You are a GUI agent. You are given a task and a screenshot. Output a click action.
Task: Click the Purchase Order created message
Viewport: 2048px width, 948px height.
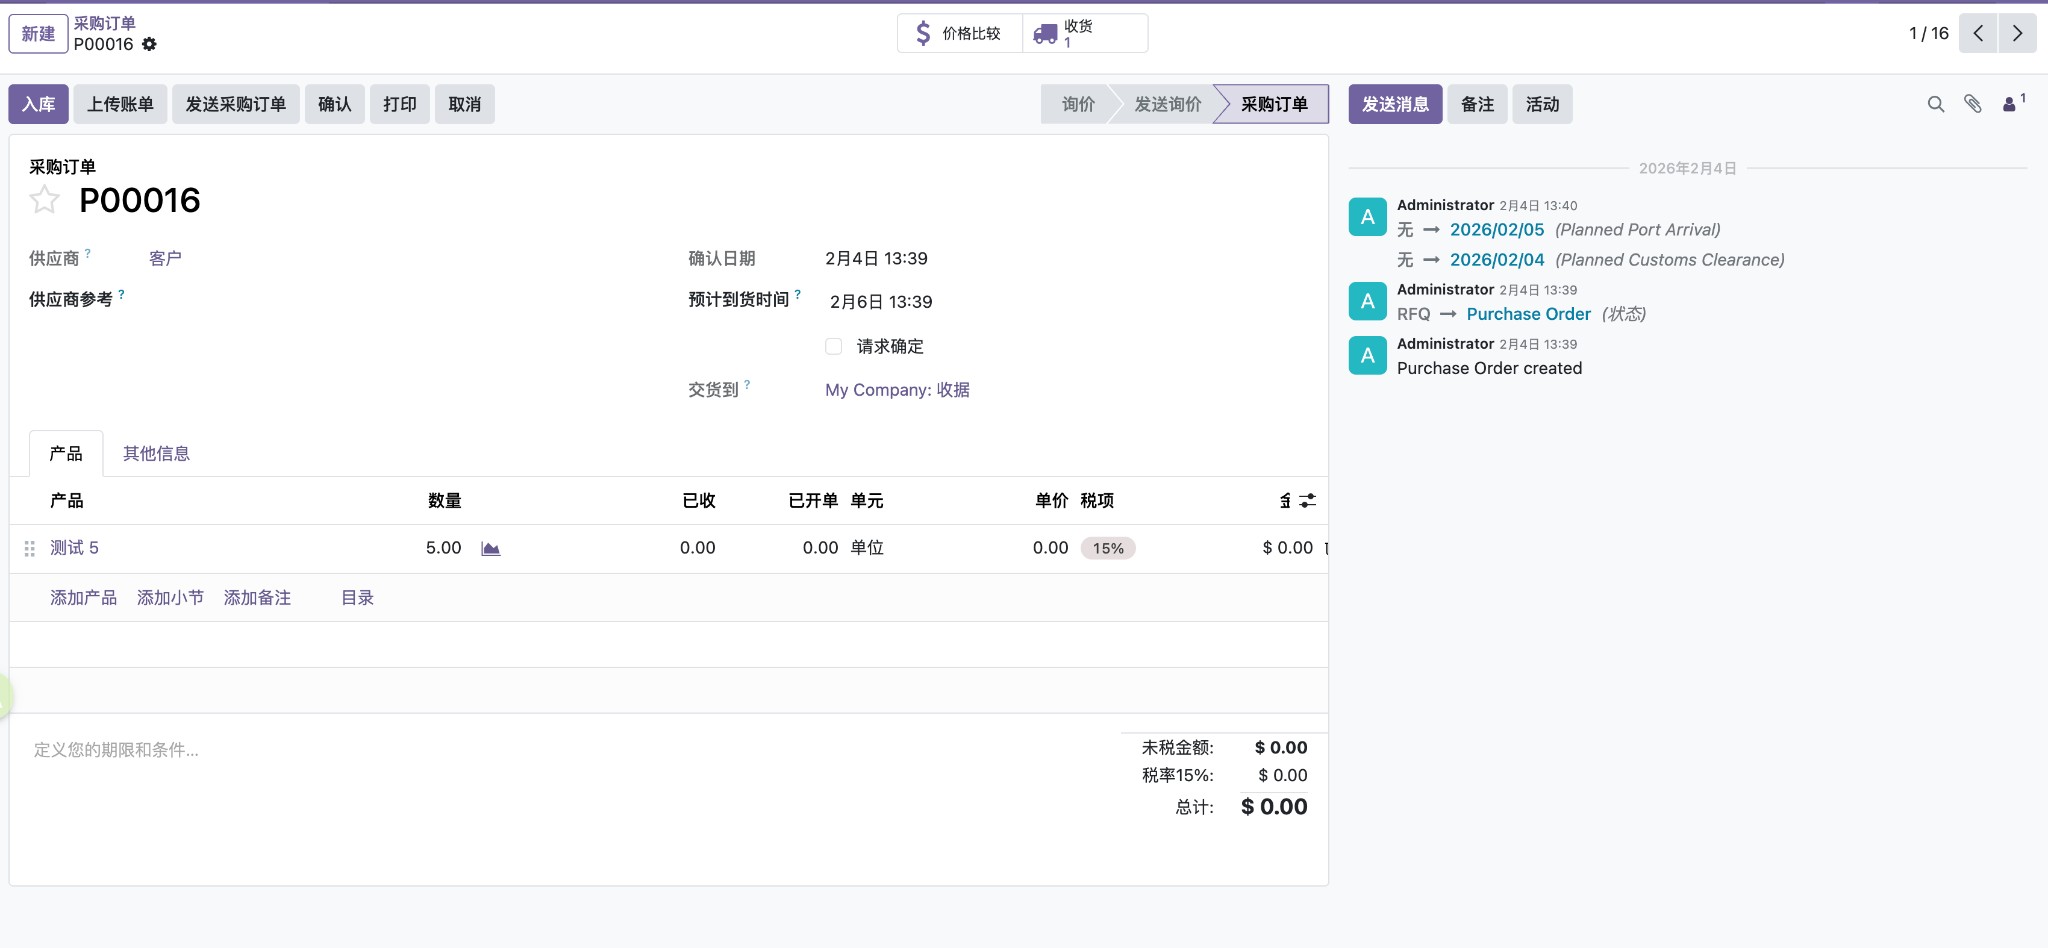(1489, 368)
